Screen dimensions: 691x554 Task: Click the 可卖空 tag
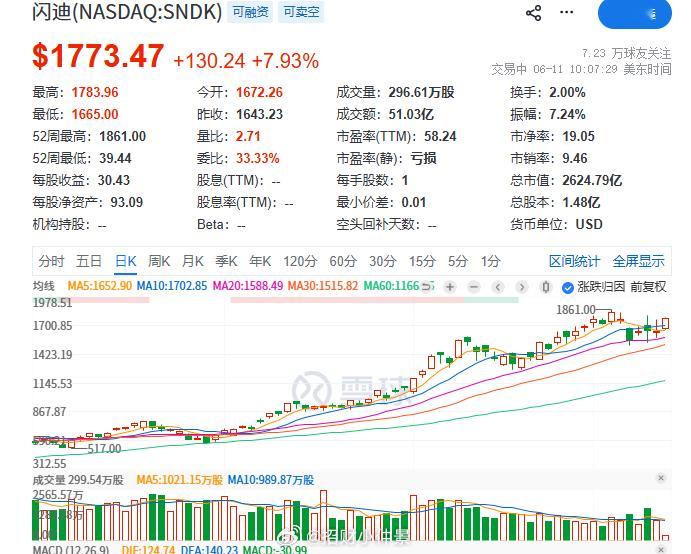point(301,12)
